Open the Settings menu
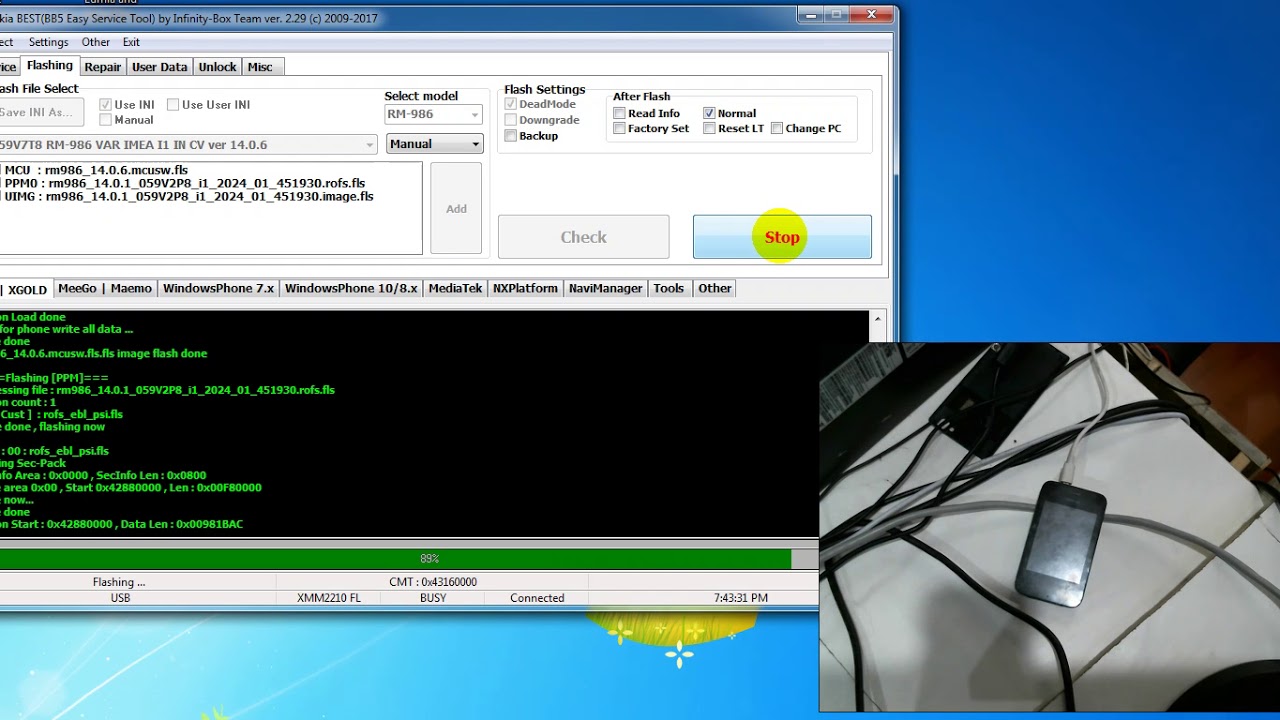 coord(48,42)
